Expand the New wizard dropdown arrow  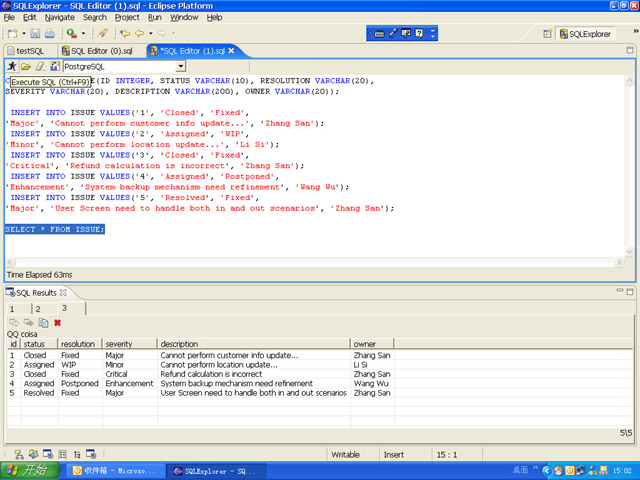[24, 33]
